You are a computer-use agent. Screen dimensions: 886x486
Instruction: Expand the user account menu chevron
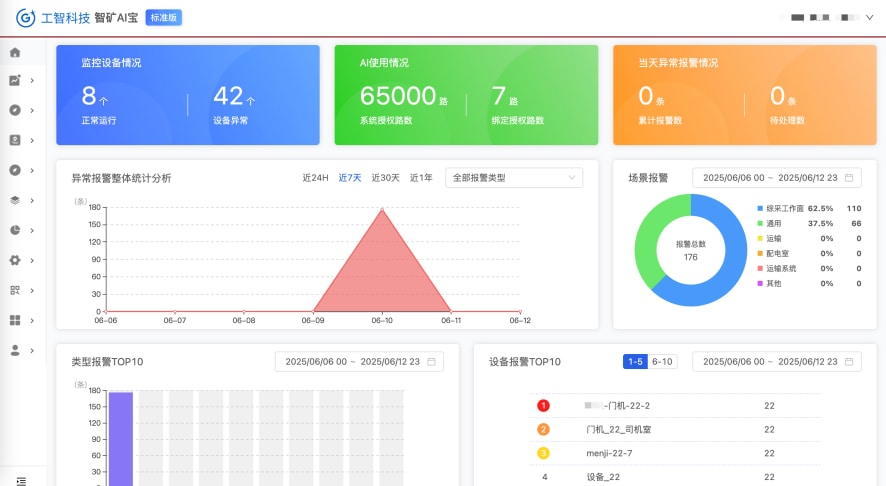pos(869,17)
